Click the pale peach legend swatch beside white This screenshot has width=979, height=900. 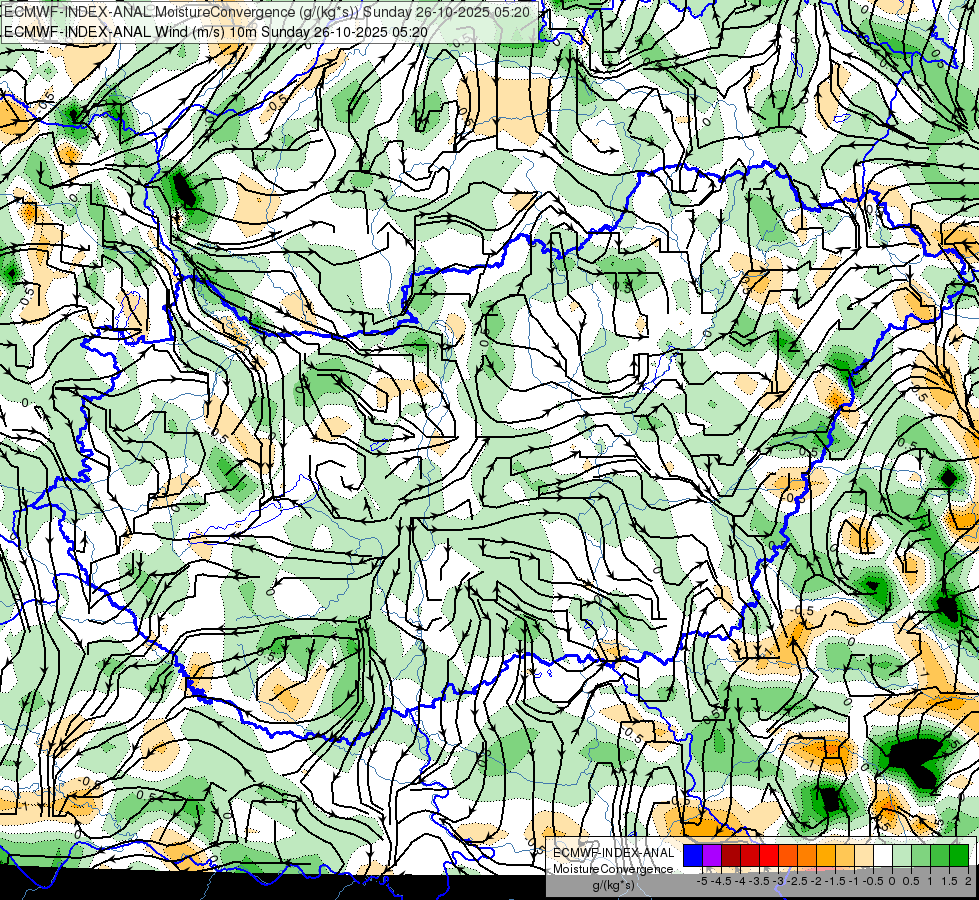[x=864, y=855]
